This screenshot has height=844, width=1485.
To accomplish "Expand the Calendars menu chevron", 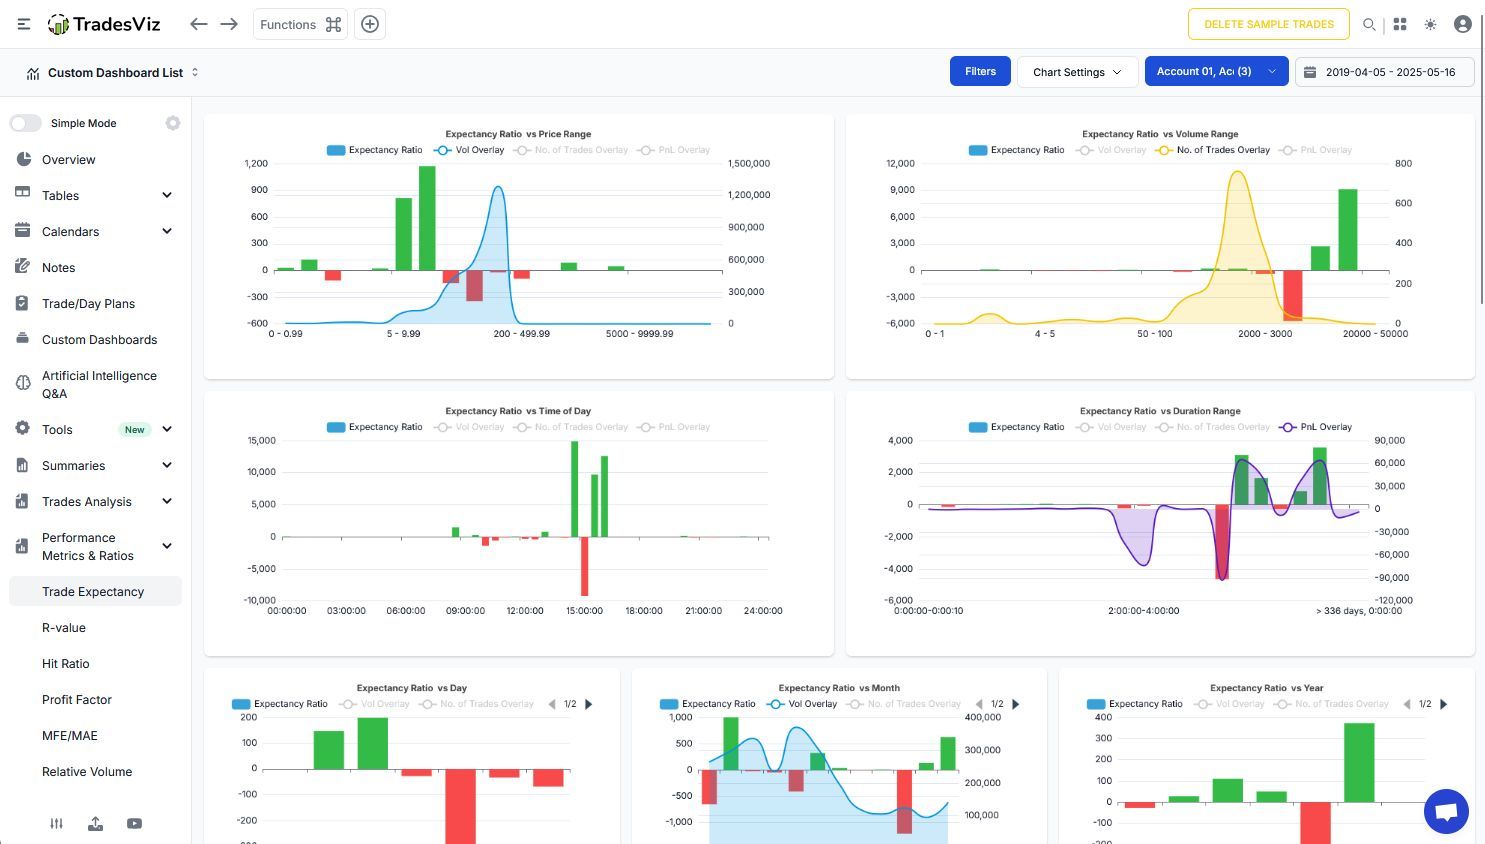I will click(167, 231).
